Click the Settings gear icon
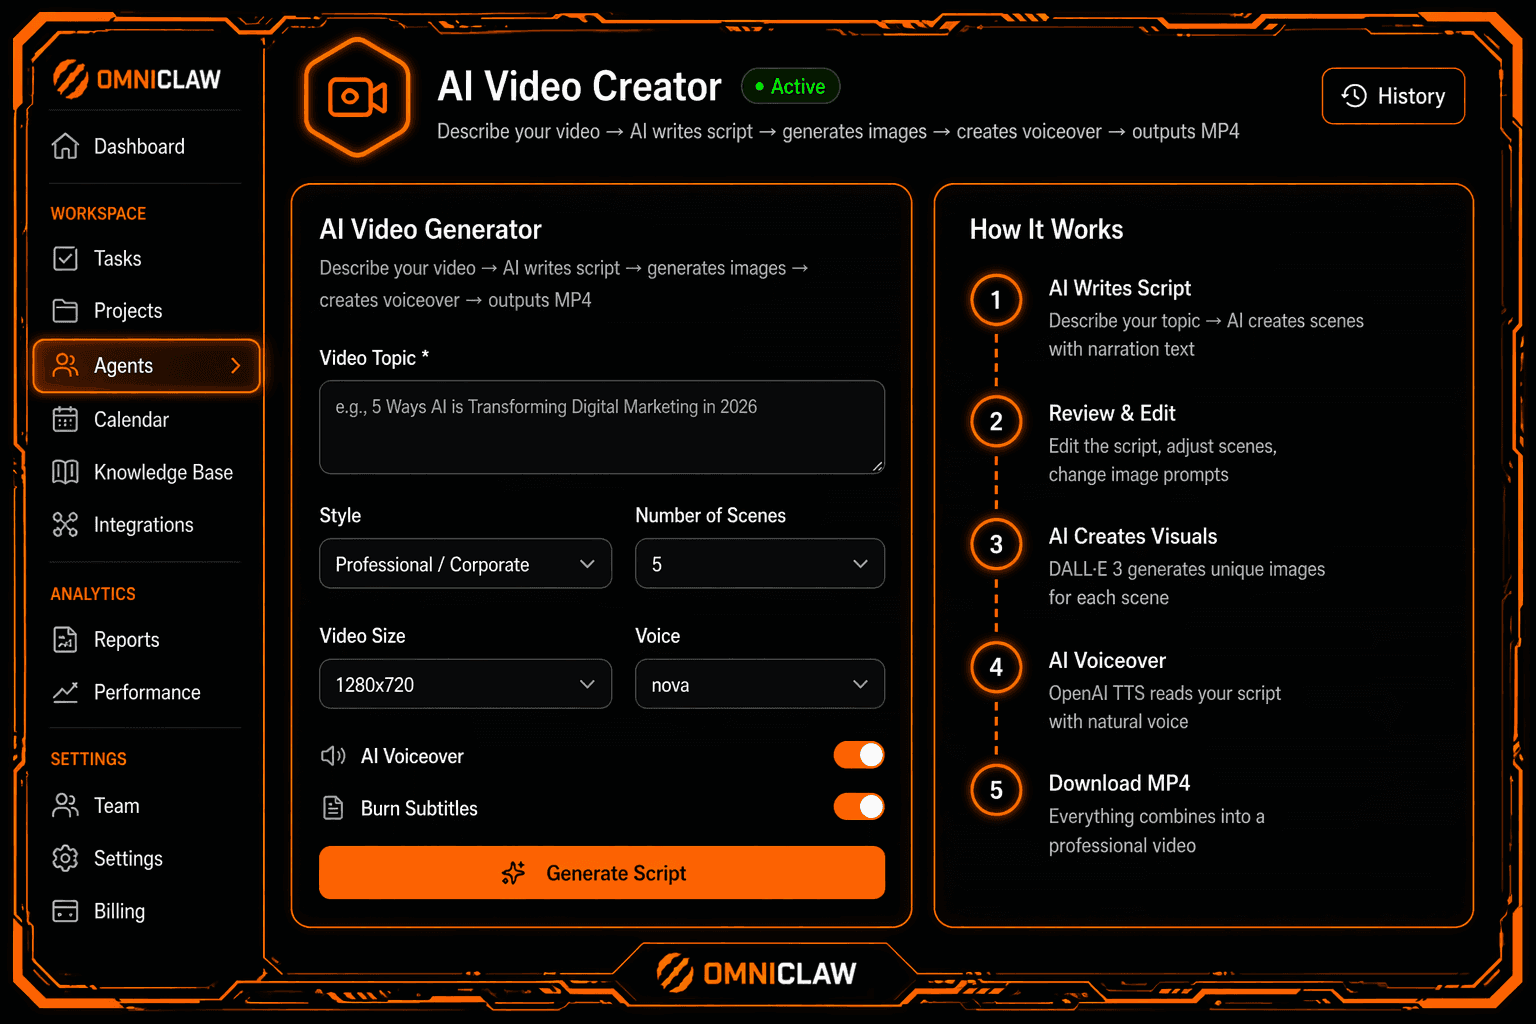 pyautogui.click(x=65, y=858)
